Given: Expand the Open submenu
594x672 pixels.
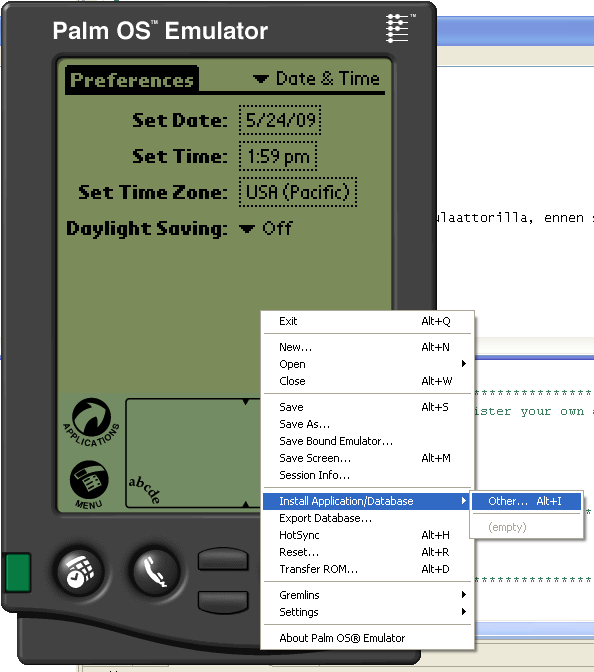Looking at the screenshot, I should click(x=368, y=364).
